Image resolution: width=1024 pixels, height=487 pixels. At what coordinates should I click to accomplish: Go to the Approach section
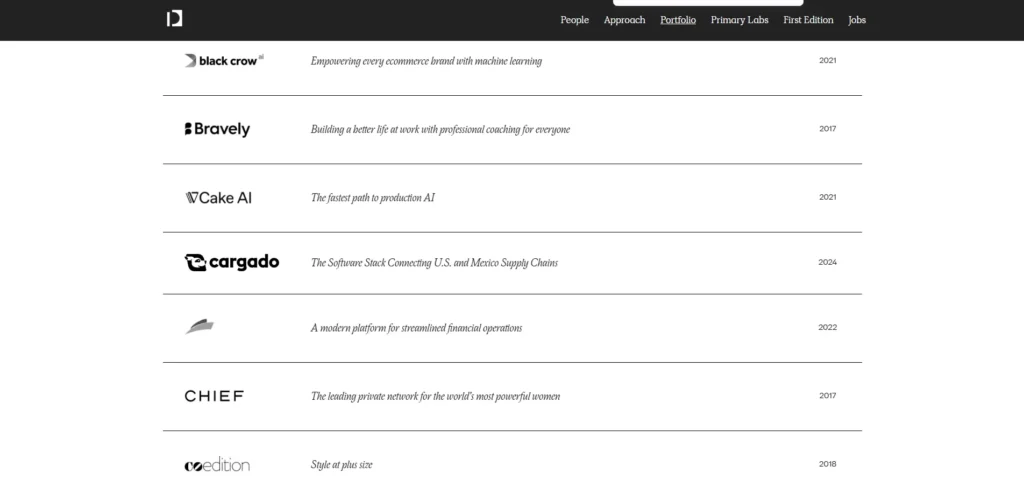624,20
